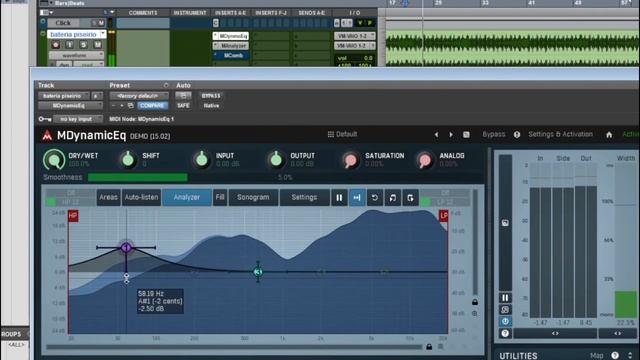Solo the Click track
Image resolution: width=640 pixels, height=360 pixels.
pyautogui.click(x=94, y=23)
